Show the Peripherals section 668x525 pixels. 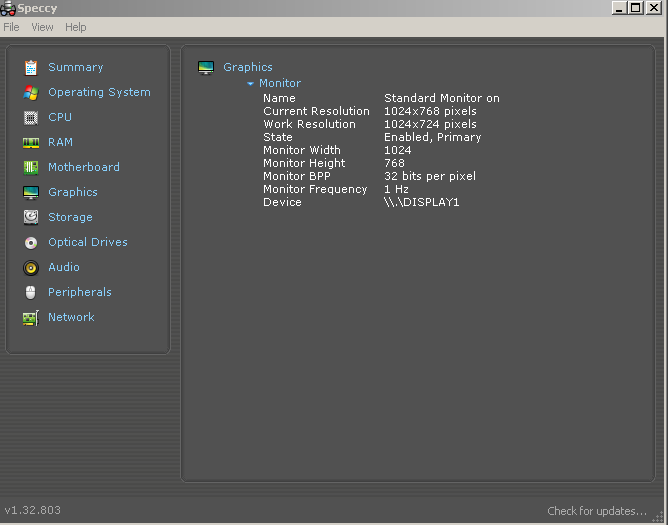point(80,292)
